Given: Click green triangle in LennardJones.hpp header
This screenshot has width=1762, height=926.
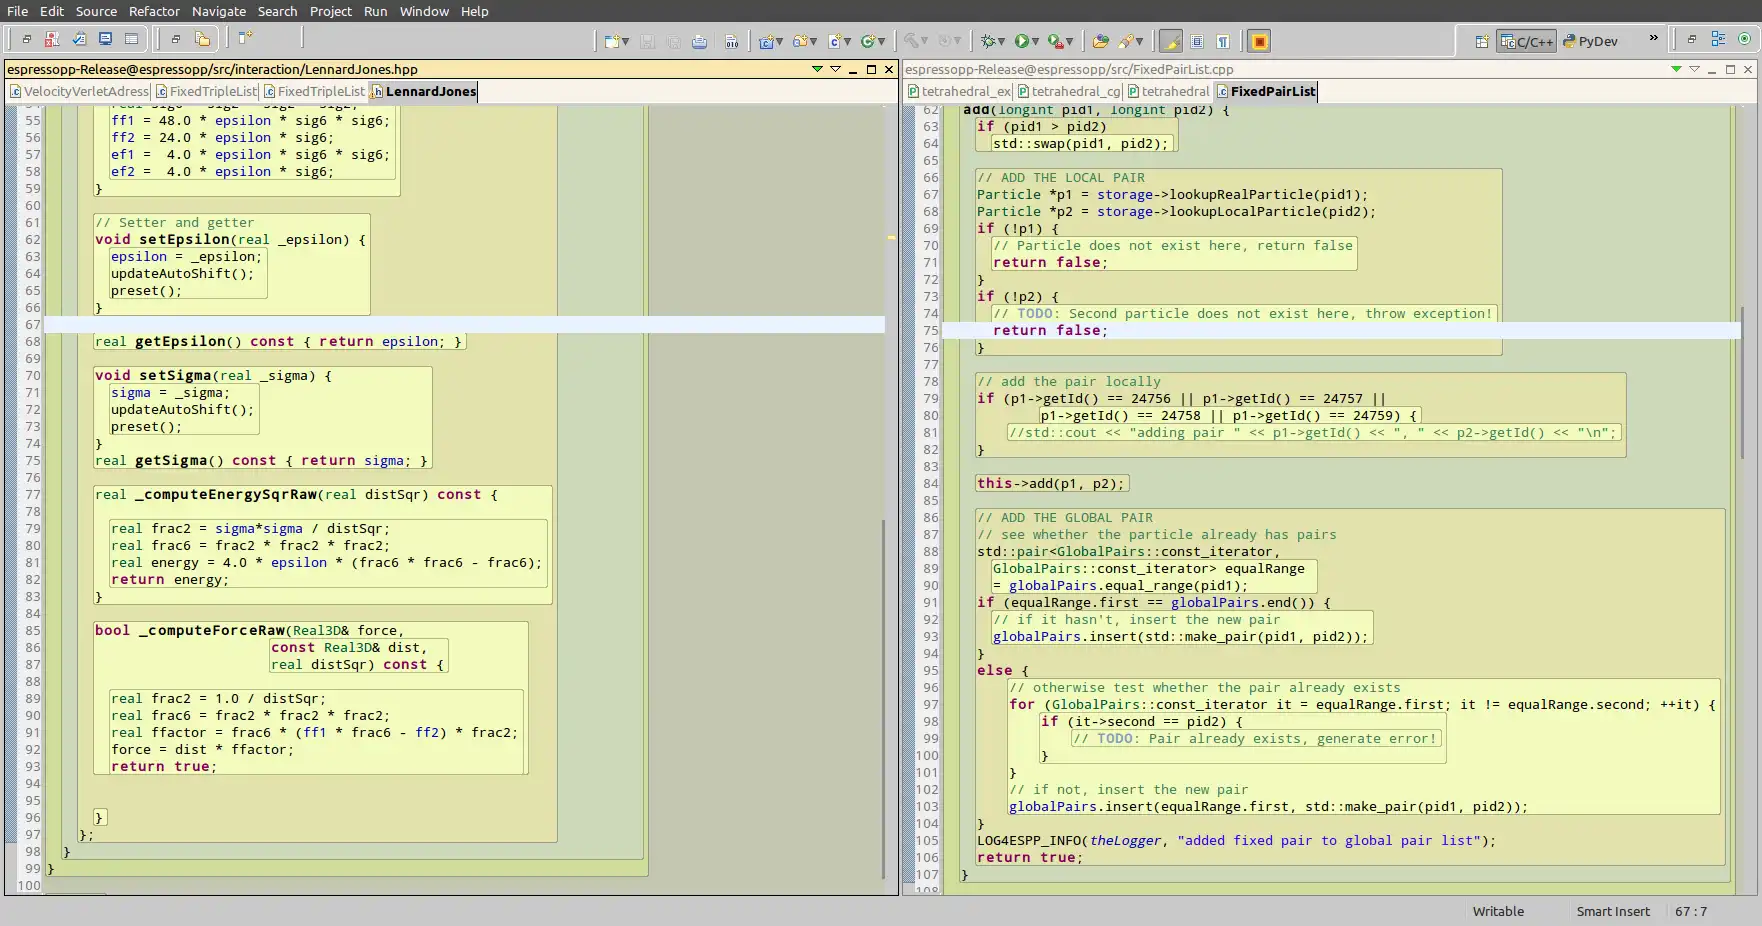Looking at the screenshot, I should 817,69.
